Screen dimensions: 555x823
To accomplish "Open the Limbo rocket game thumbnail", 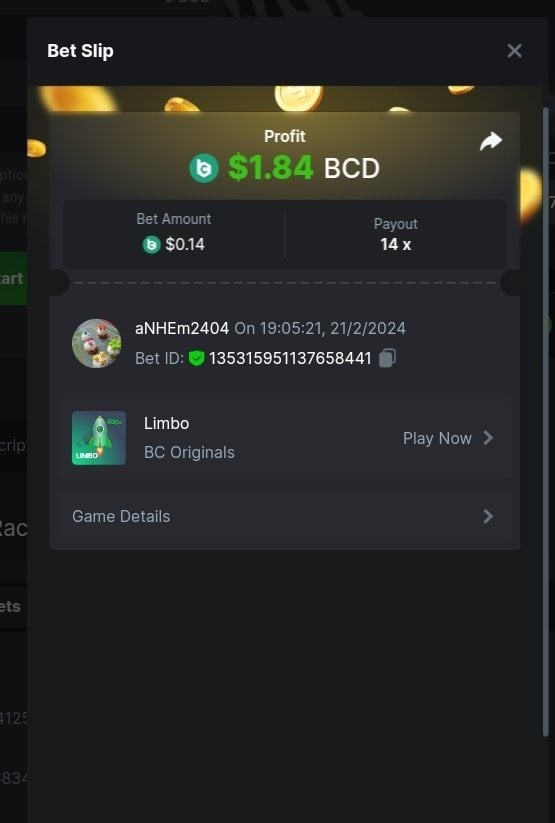I will coord(99,438).
